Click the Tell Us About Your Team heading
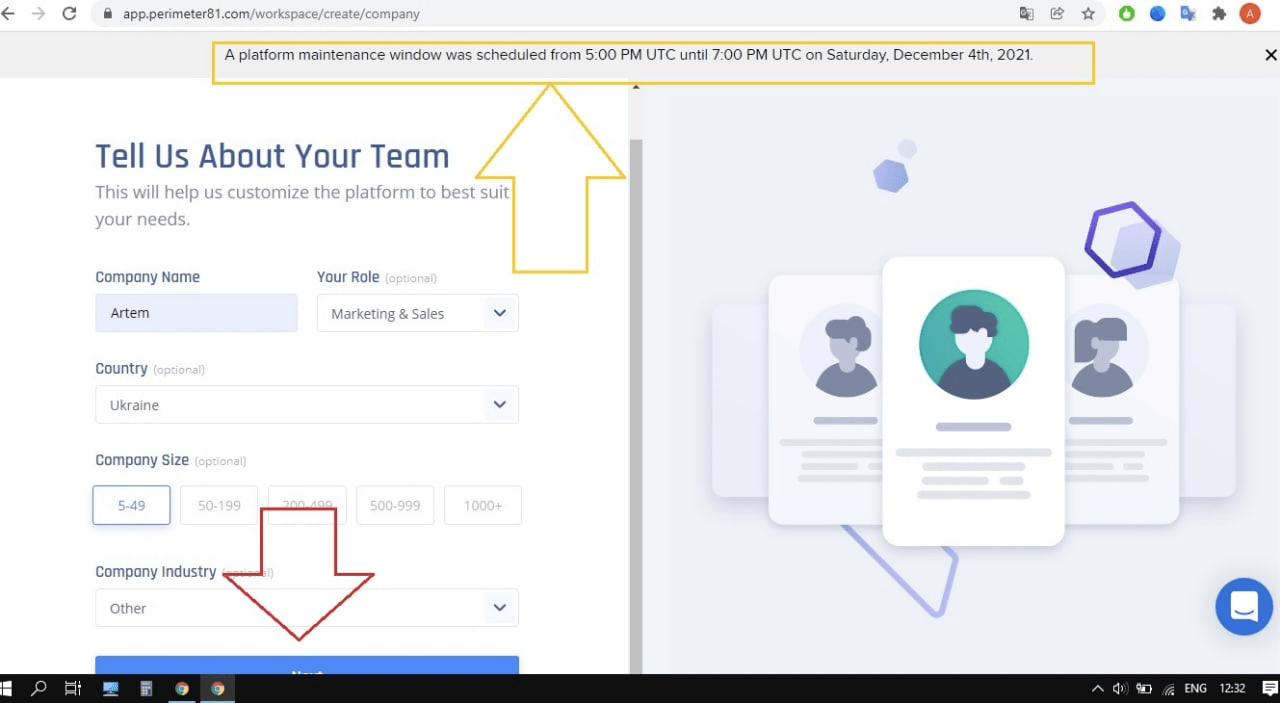The height and width of the screenshot is (703, 1280). (x=272, y=156)
